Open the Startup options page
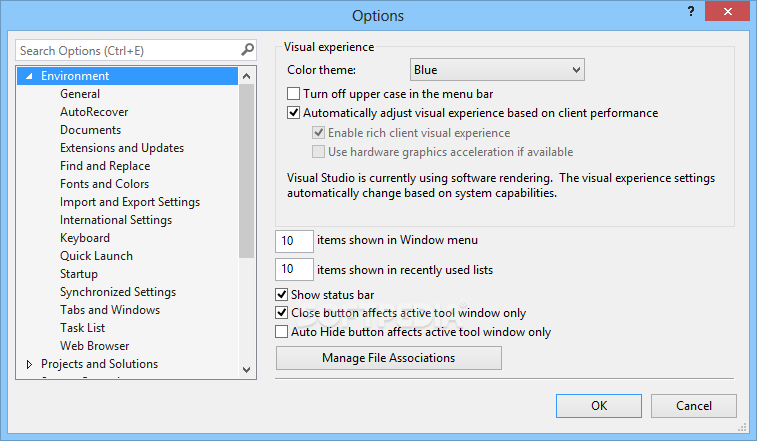Screen dimensions: 757x441 pyautogui.click(x=79, y=273)
